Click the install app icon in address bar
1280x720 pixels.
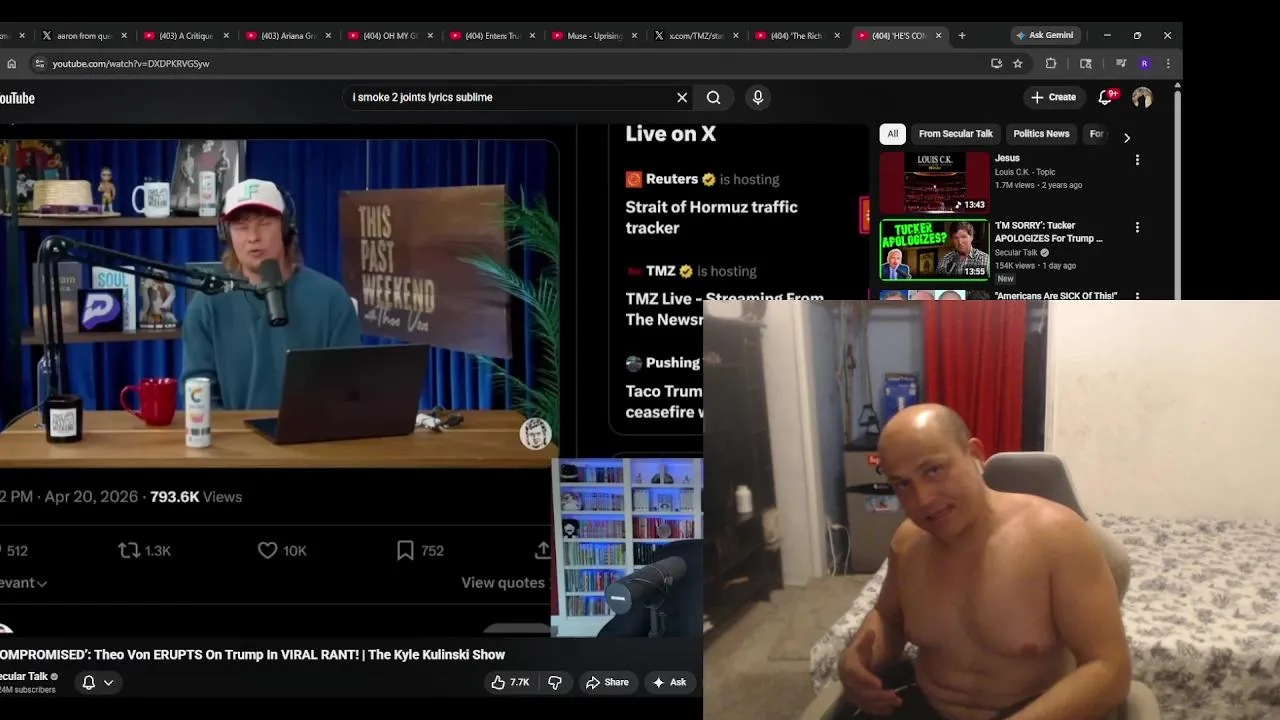coord(996,63)
